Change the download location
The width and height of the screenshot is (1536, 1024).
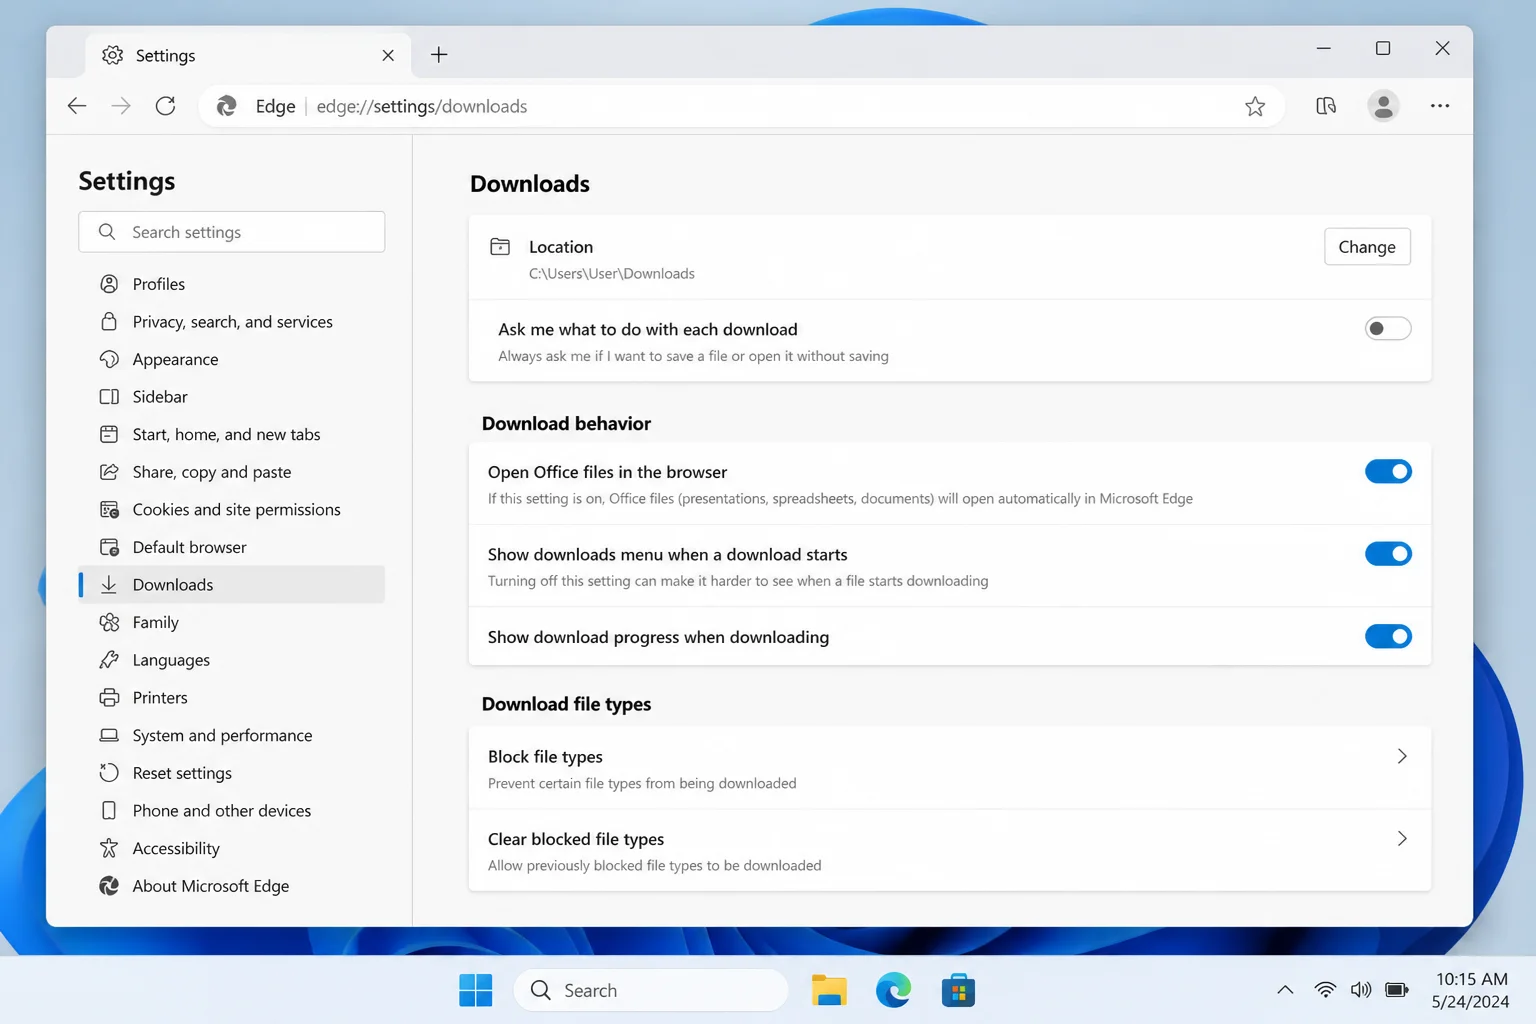[x=1367, y=247]
